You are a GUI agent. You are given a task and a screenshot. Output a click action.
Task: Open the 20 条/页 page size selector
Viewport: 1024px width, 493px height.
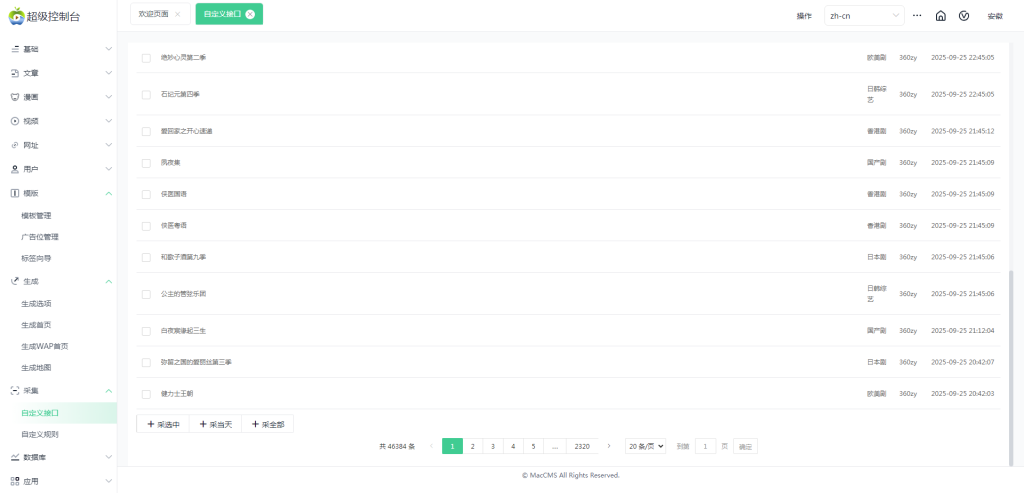pyautogui.click(x=645, y=446)
